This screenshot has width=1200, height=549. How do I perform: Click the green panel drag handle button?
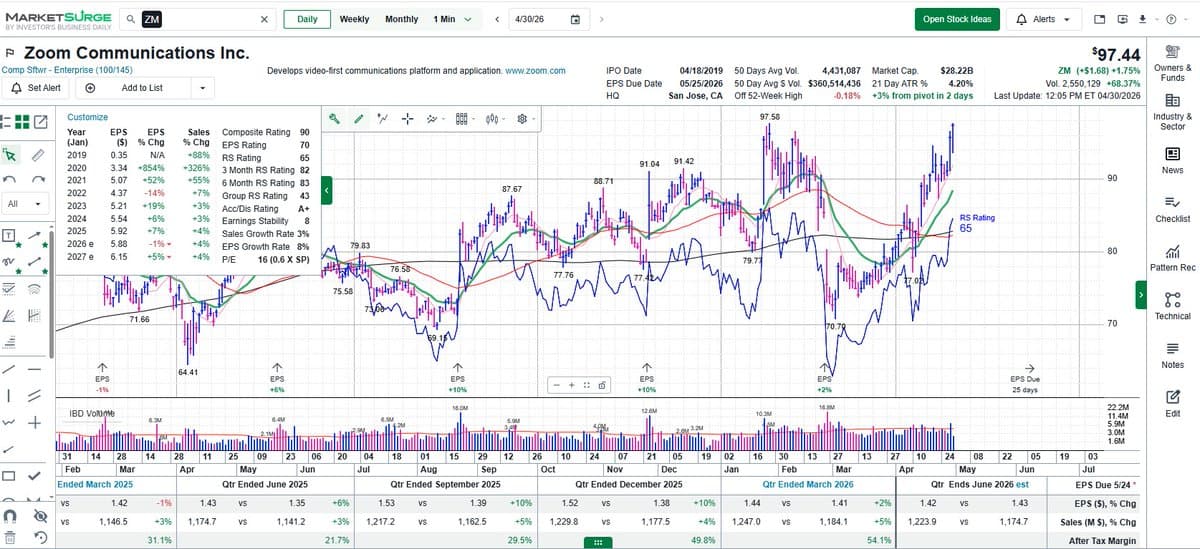click(x=597, y=542)
